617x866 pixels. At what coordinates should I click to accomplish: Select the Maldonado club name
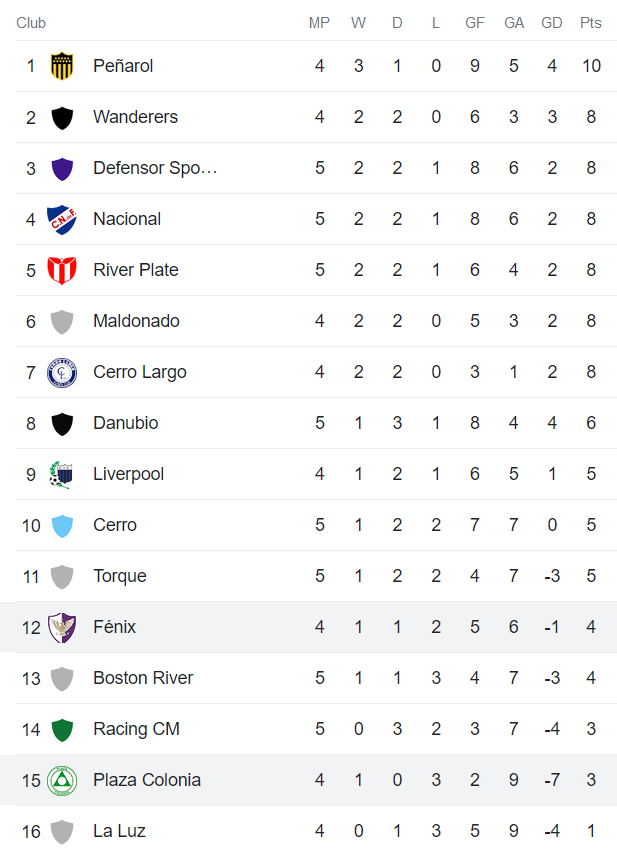pyautogui.click(x=136, y=321)
